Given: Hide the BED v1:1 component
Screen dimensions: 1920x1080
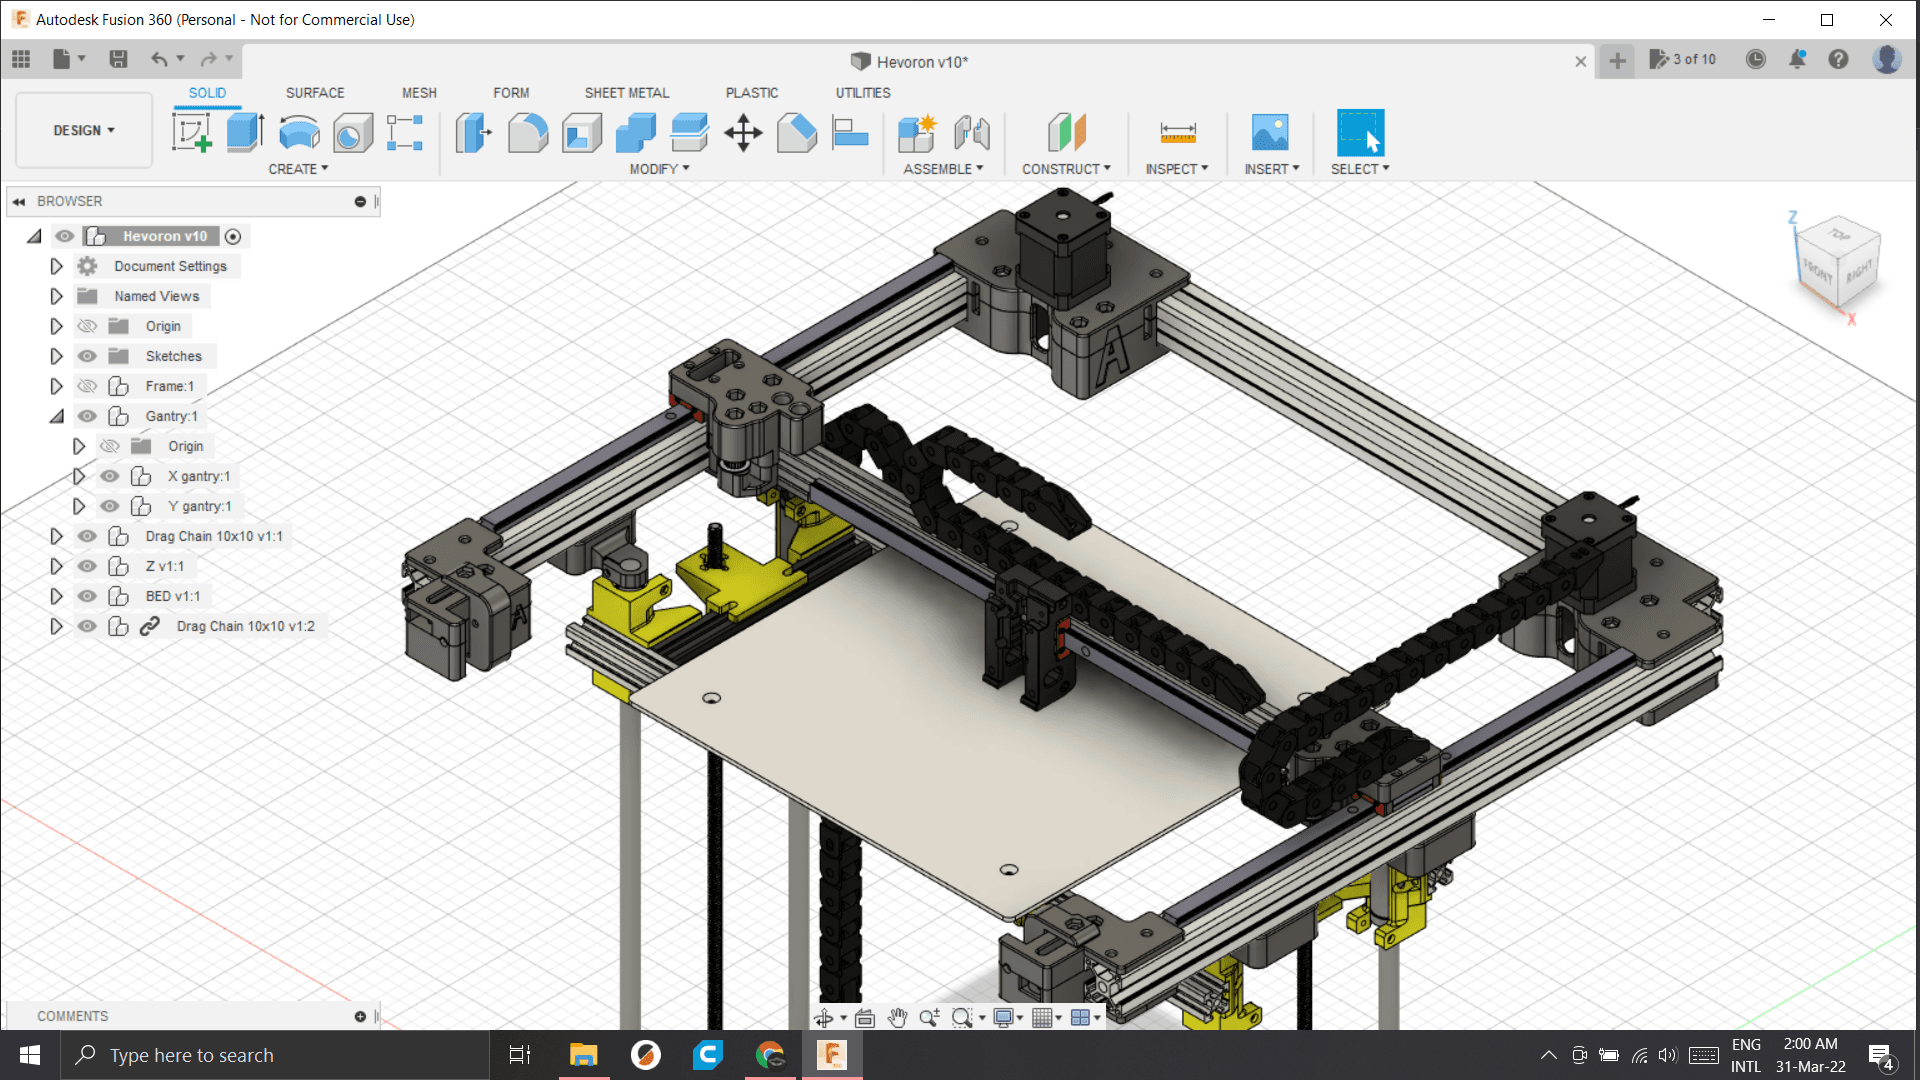Looking at the screenshot, I should 87,596.
